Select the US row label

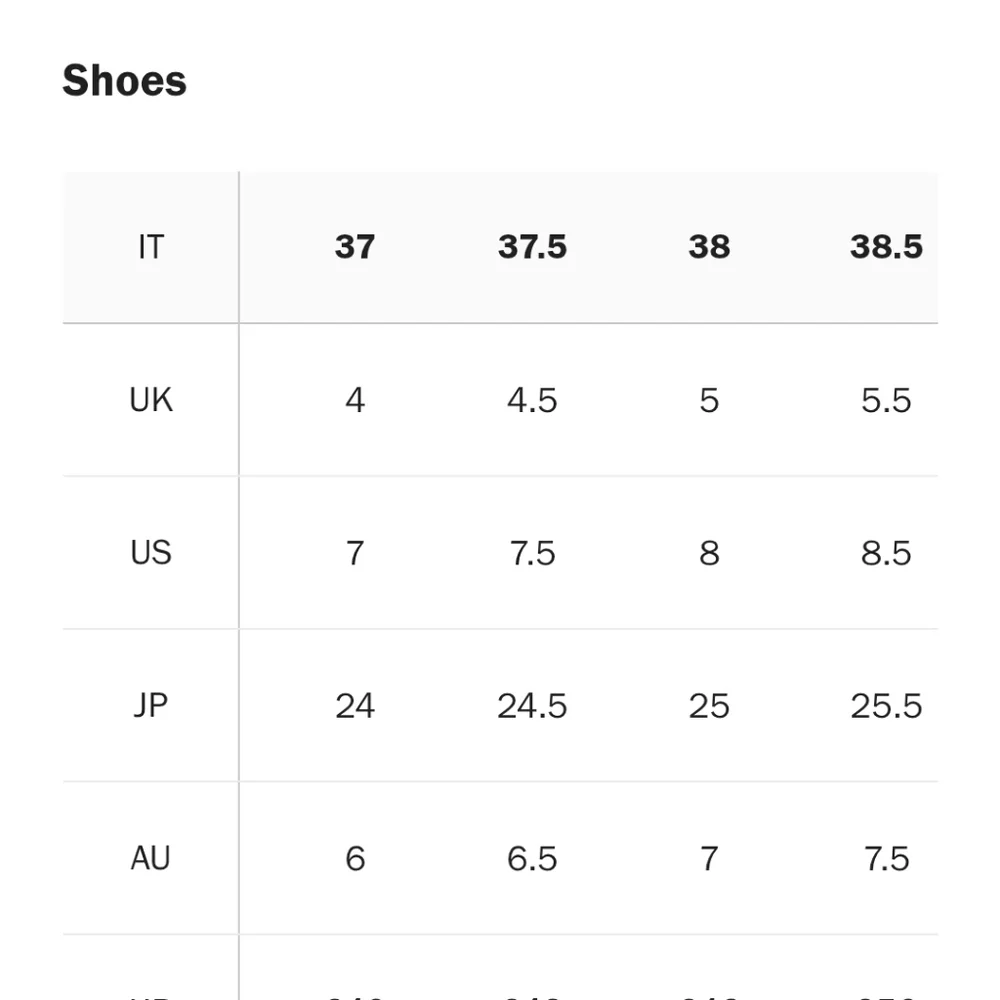(151, 552)
